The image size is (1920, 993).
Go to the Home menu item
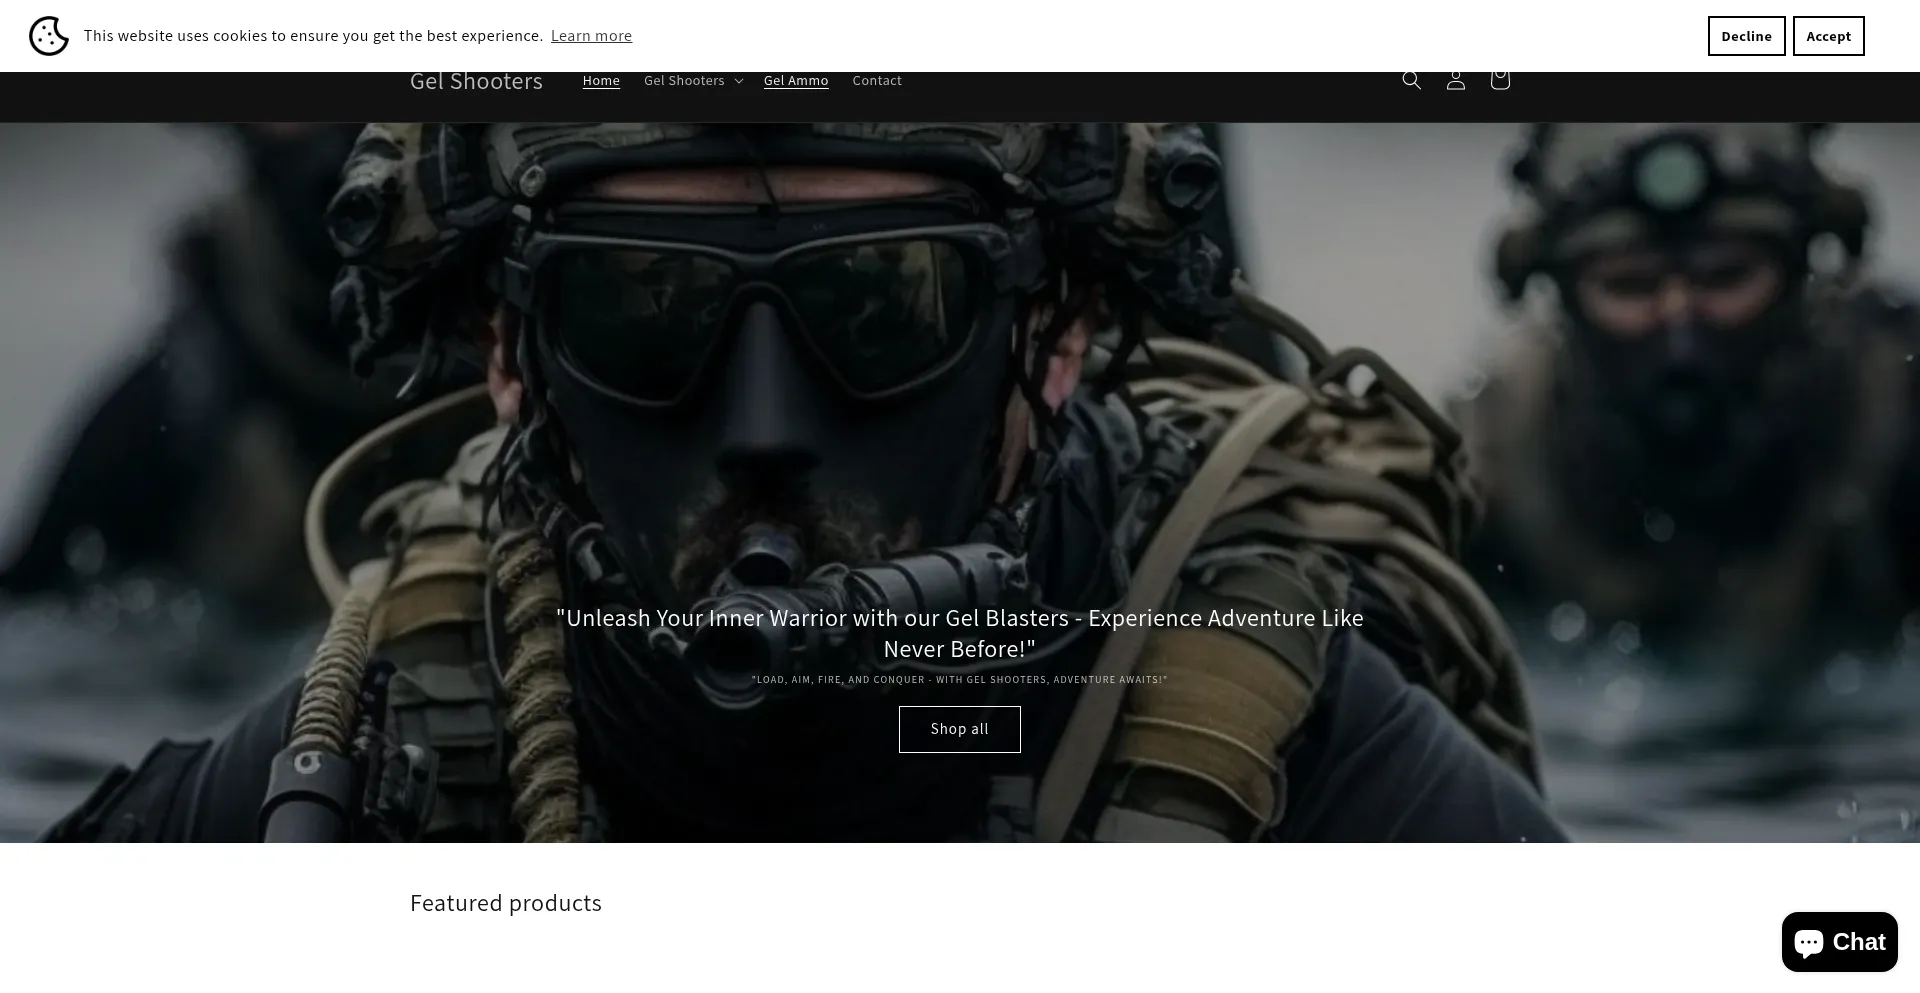pyautogui.click(x=601, y=81)
